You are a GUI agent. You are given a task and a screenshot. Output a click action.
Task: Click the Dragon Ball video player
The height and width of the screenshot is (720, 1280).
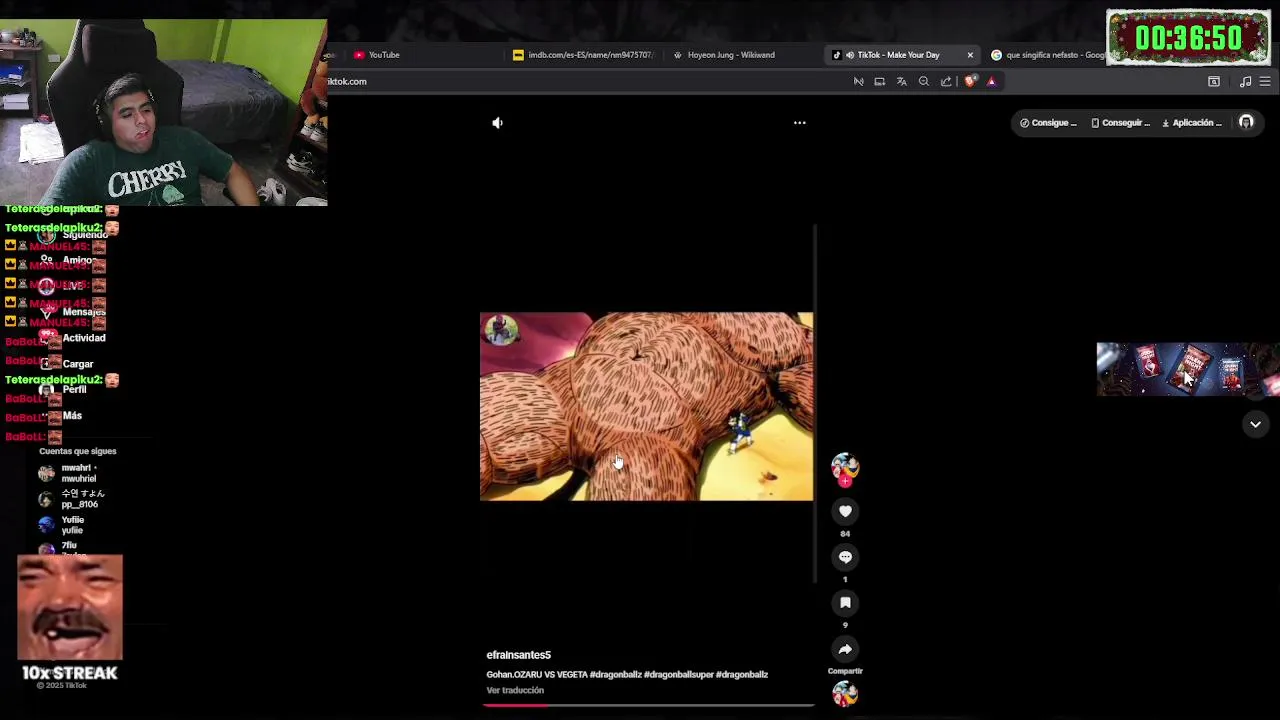pyautogui.click(x=646, y=406)
